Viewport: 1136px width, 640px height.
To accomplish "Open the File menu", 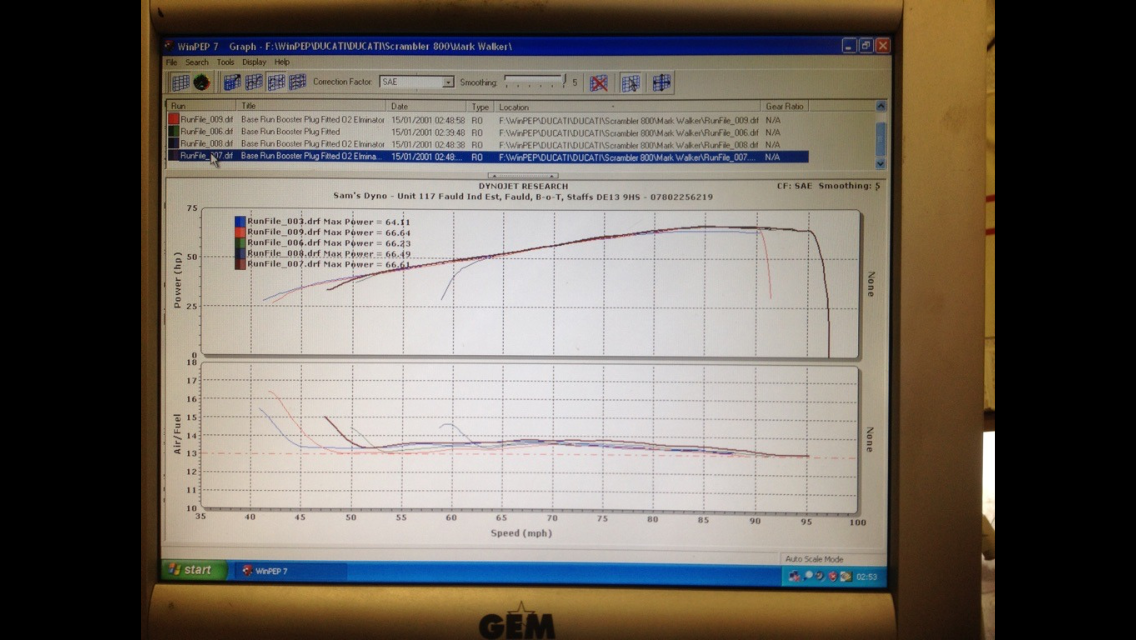I will pyautogui.click(x=172, y=62).
